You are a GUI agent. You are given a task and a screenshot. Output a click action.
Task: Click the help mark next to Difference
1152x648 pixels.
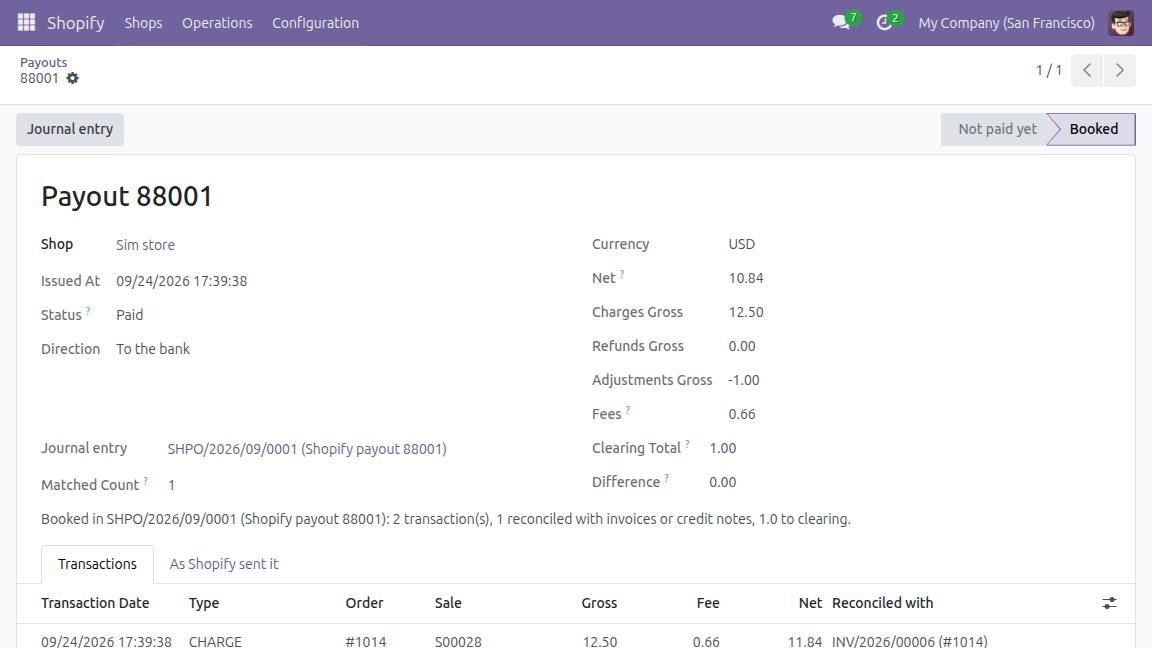click(666, 478)
